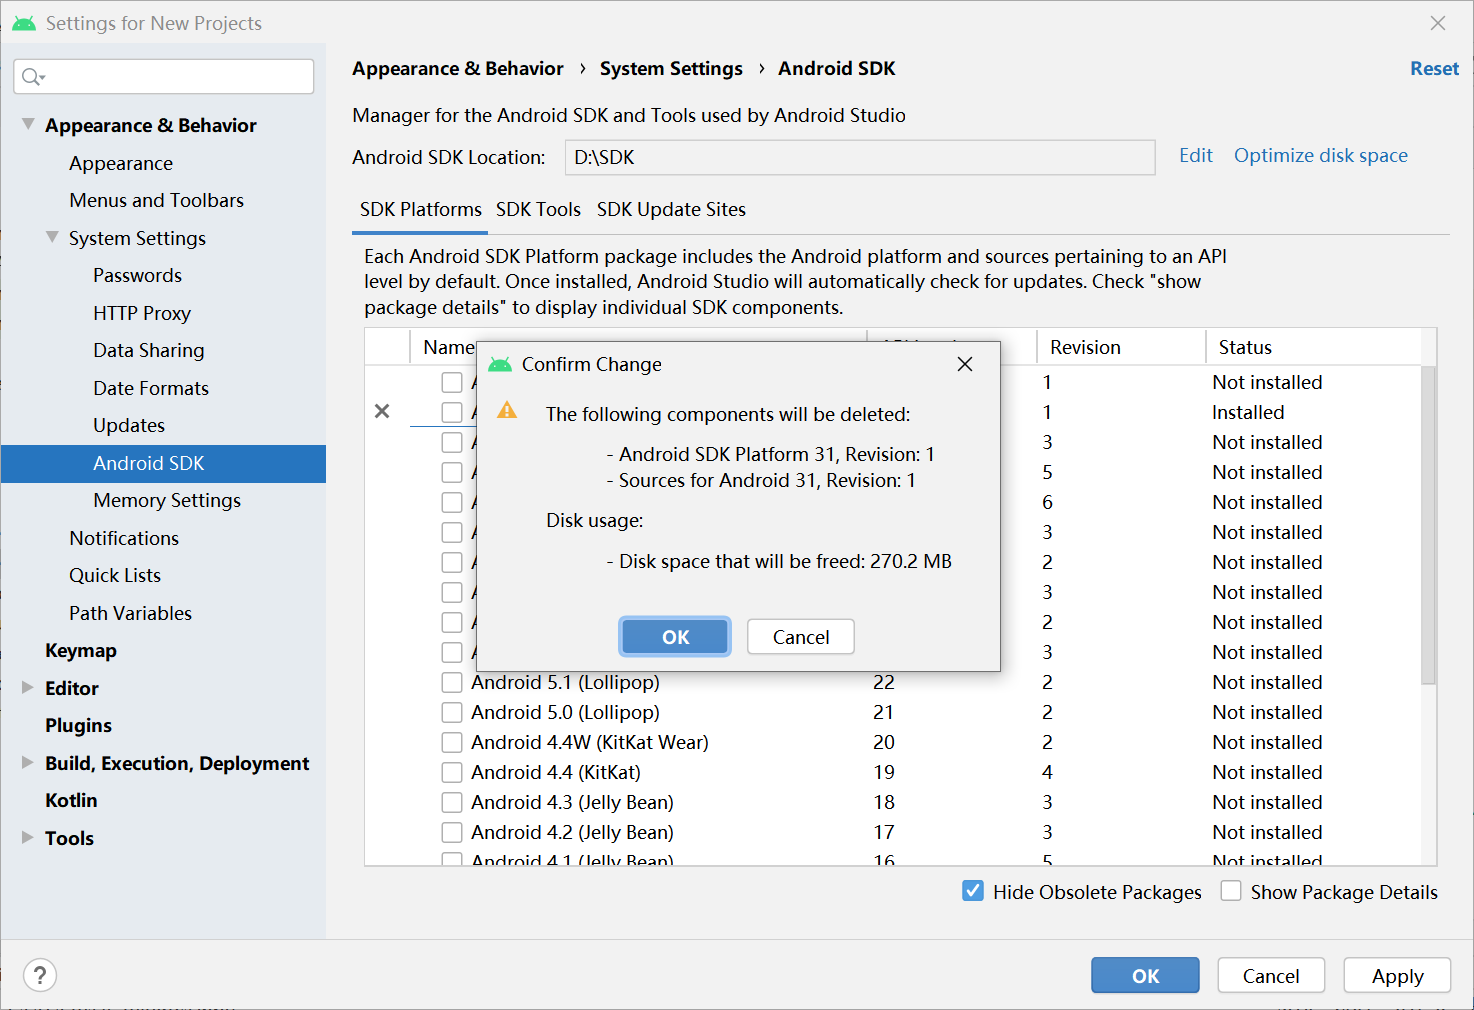Switch to the SDK Platforms tab

420,209
